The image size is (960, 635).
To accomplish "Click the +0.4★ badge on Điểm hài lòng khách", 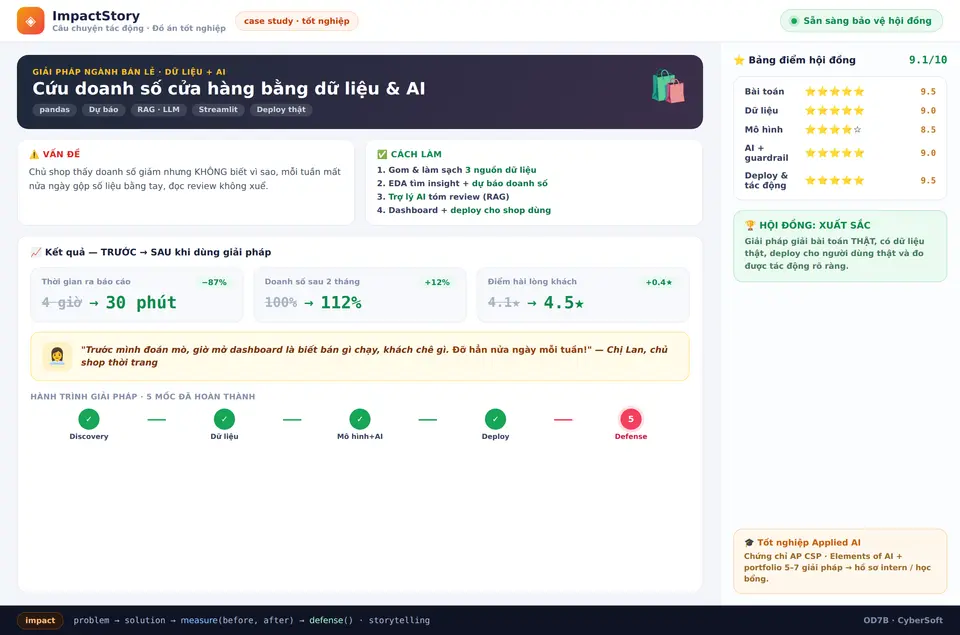I will click(659, 282).
